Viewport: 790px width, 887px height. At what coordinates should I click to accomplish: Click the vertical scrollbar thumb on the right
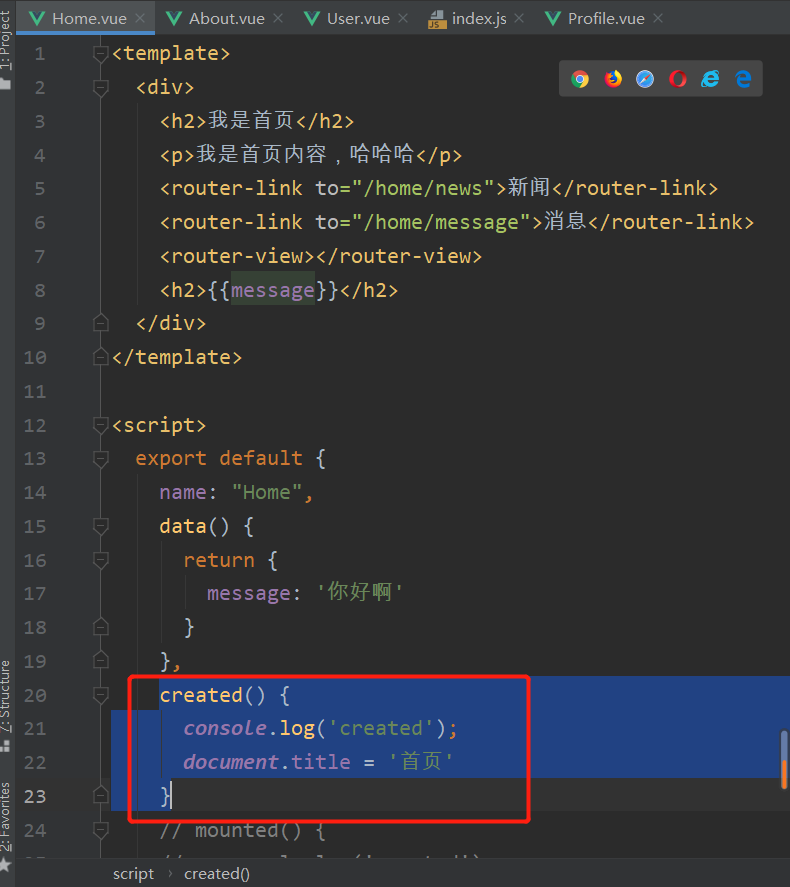[784, 759]
